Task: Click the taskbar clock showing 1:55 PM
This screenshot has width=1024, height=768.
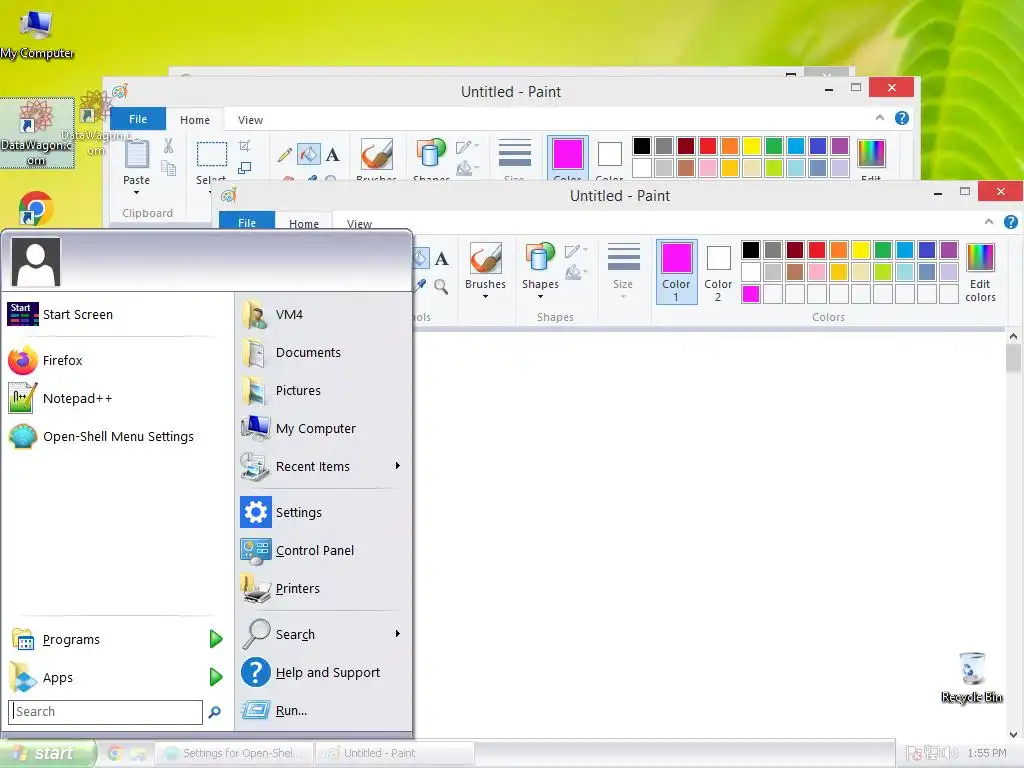Action: point(987,754)
